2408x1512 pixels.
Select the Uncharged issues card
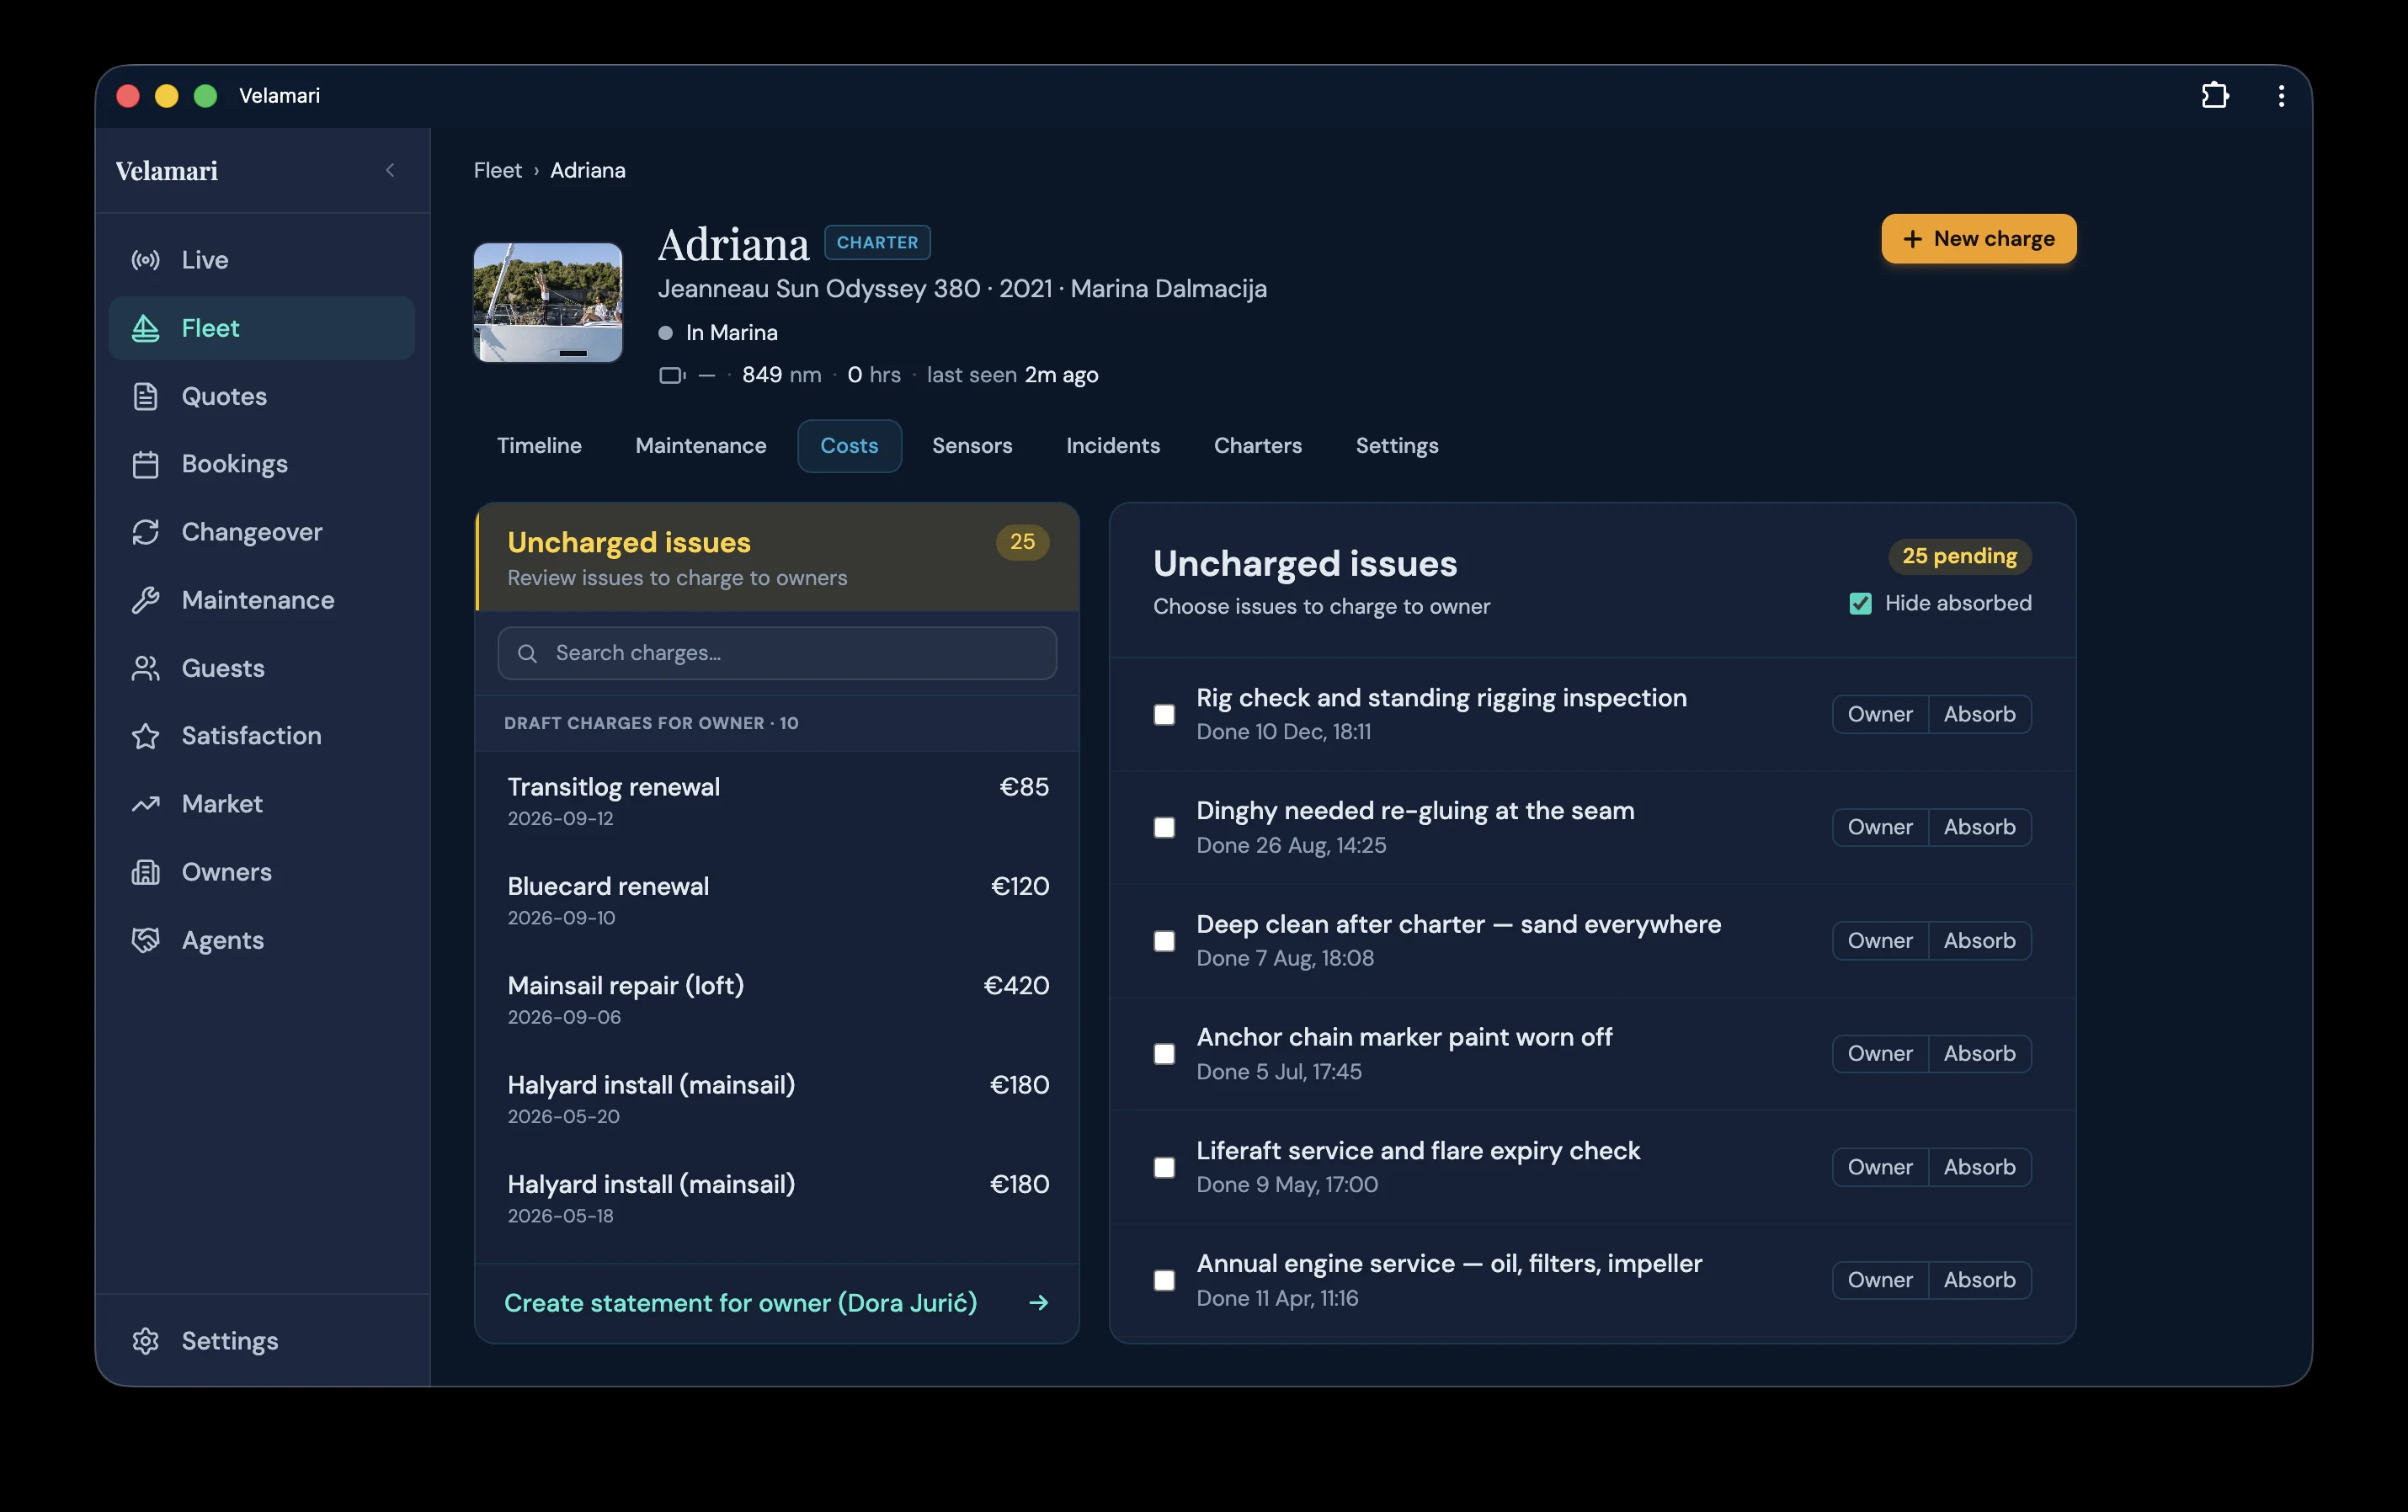pyautogui.click(x=776, y=557)
